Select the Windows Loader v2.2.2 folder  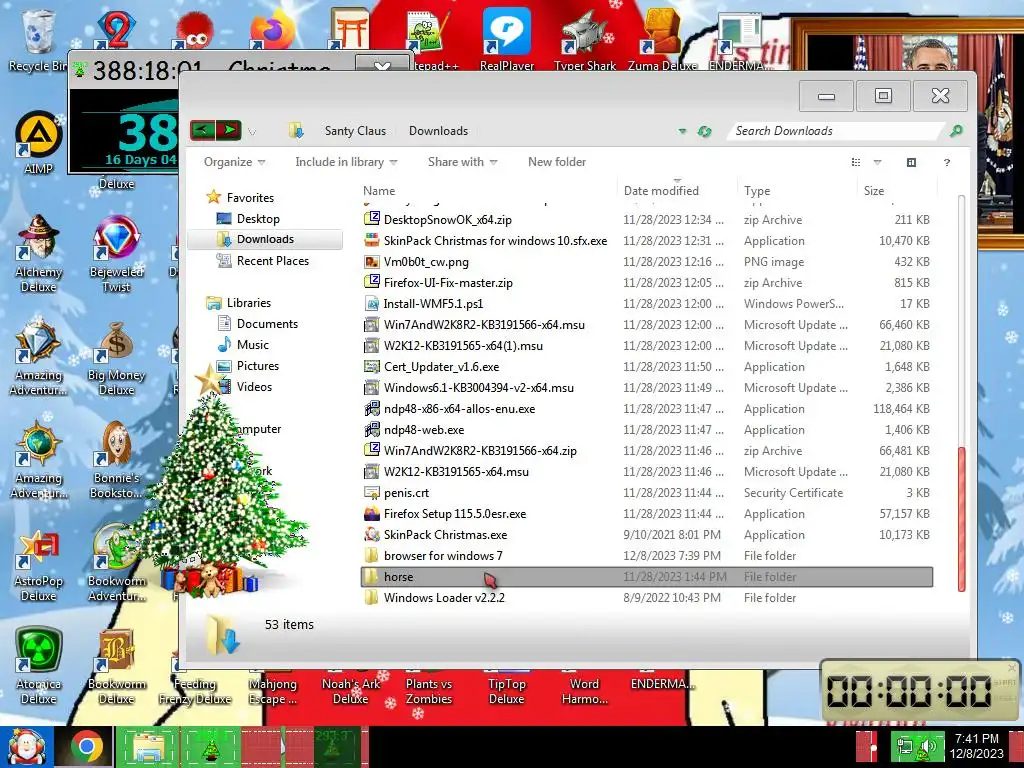click(x=647, y=598)
